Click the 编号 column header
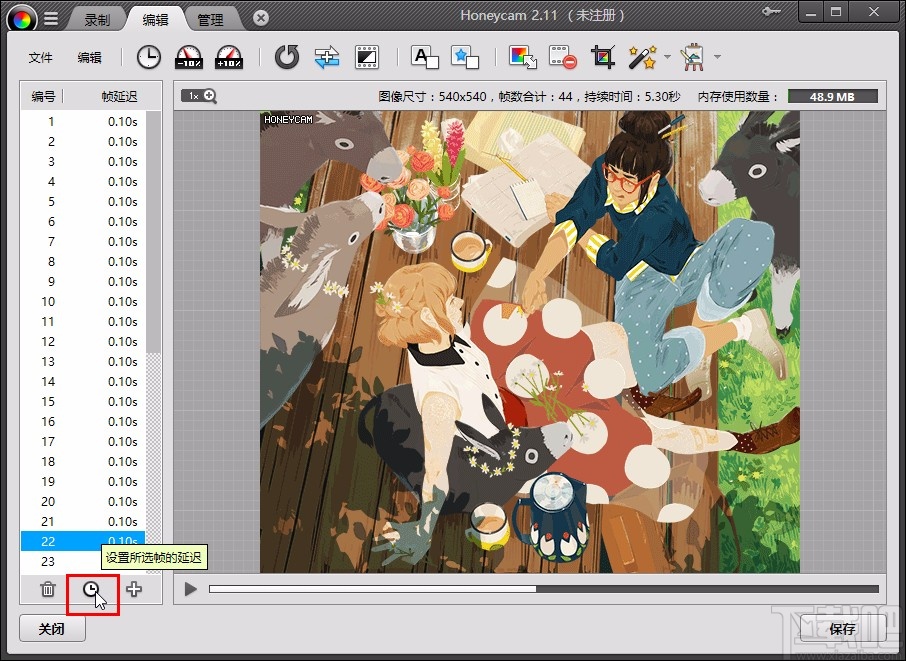The width and height of the screenshot is (906, 661). coord(43,96)
